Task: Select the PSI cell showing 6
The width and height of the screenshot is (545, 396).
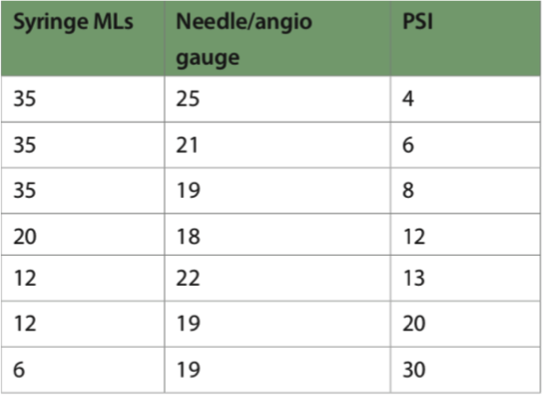Action: (466, 145)
